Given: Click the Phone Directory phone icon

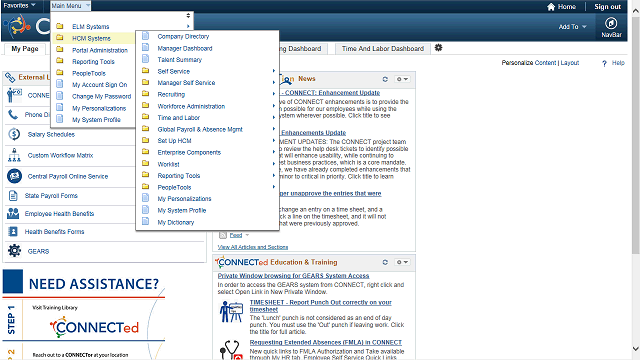Looking at the screenshot, I should tap(13, 115).
